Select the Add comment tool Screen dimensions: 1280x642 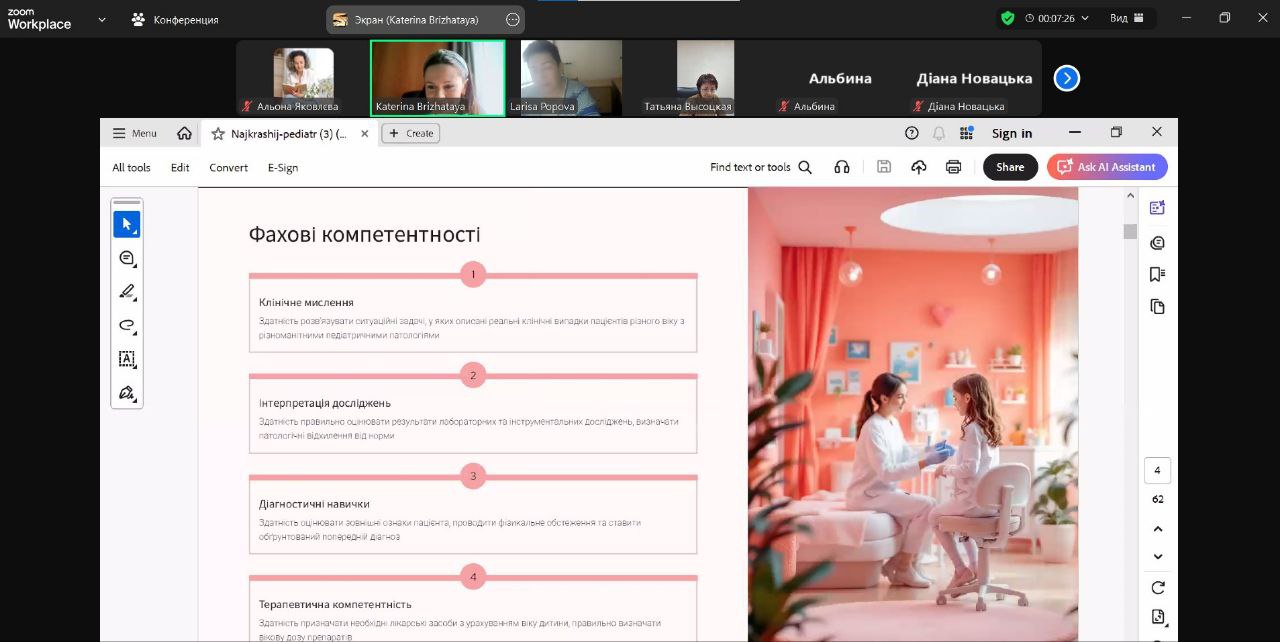pyautogui.click(x=126, y=258)
